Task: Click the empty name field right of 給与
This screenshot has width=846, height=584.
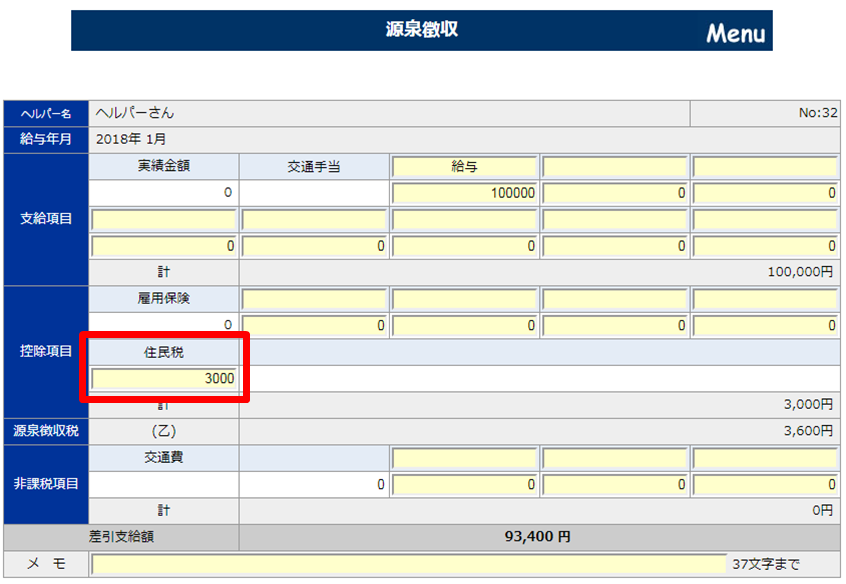Action: (x=615, y=167)
